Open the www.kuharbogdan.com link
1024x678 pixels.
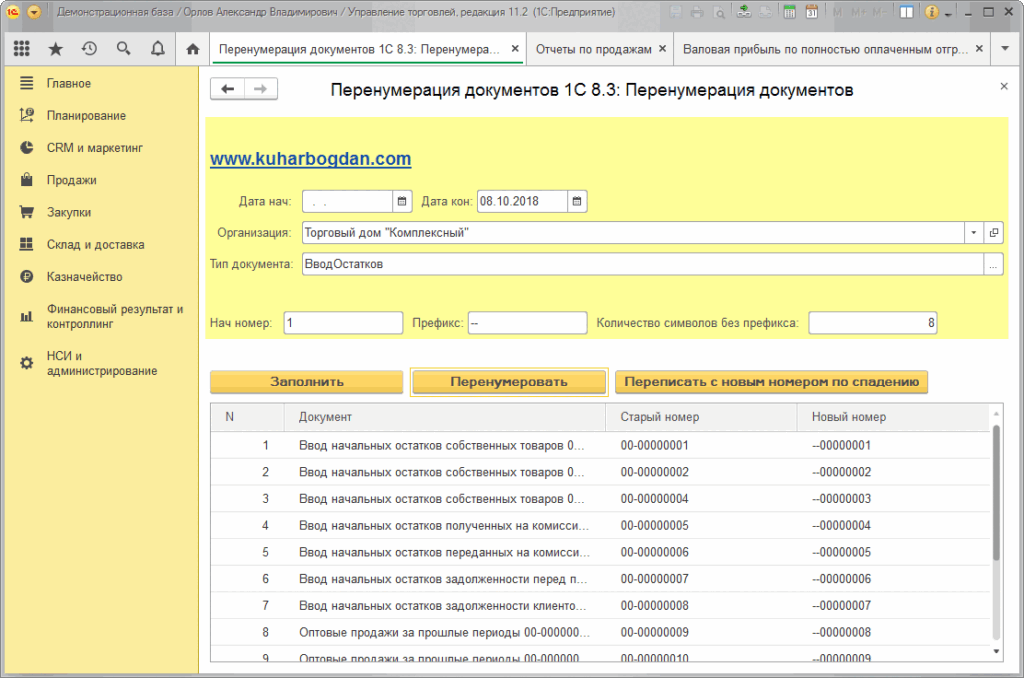310,159
